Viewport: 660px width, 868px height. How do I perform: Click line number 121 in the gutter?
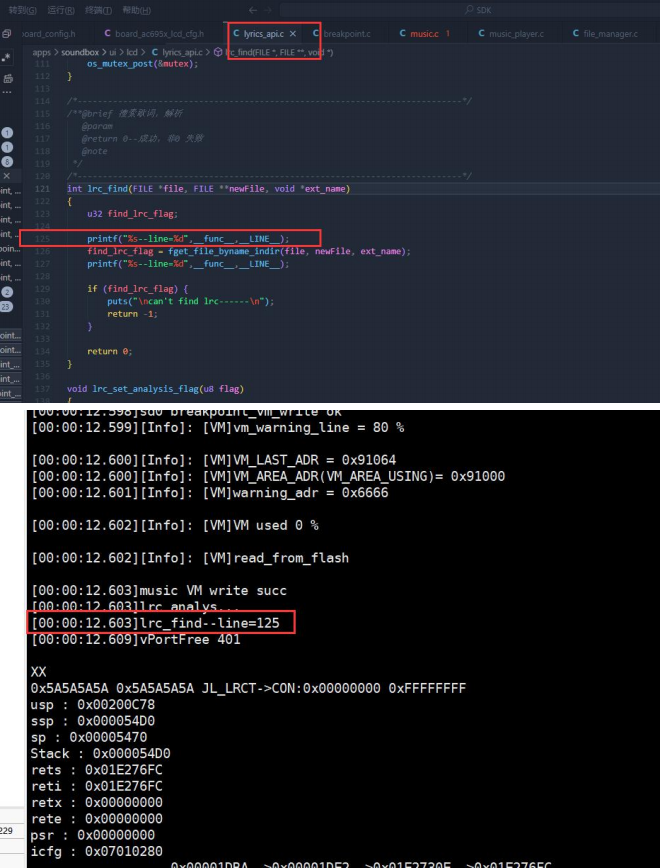point(42,189)
